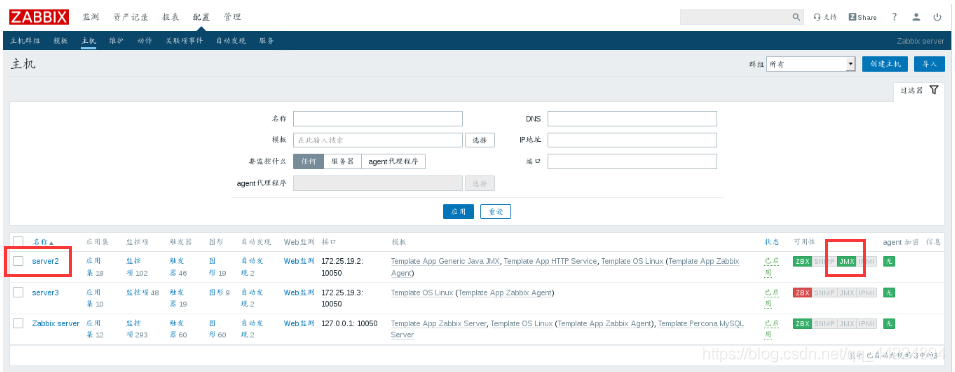Click the ZABBIX logo
This screenshot has width=955, height=372.
(x=40, y=16)
